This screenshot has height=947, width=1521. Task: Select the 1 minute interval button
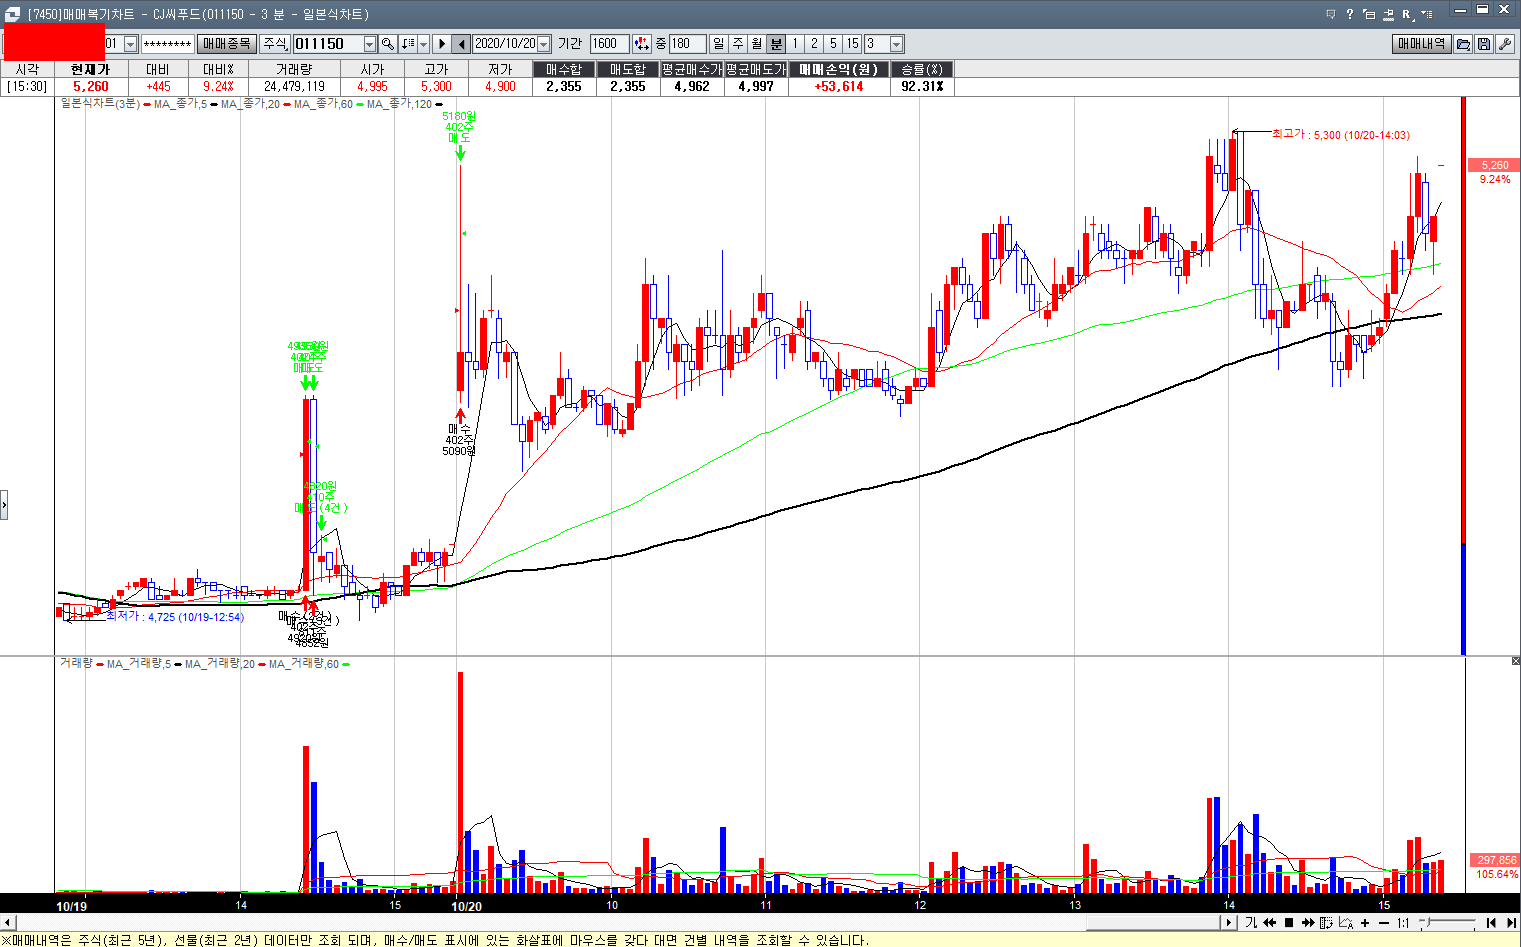(x=795, y=44)
